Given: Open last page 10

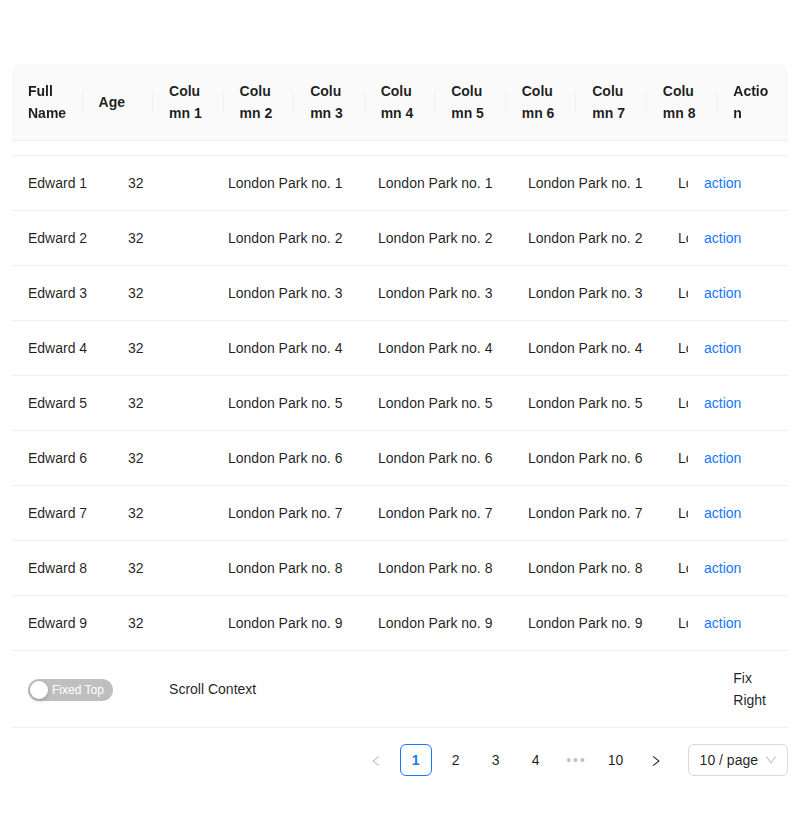Looking at the screenshot, I should [x=616, y=760].
